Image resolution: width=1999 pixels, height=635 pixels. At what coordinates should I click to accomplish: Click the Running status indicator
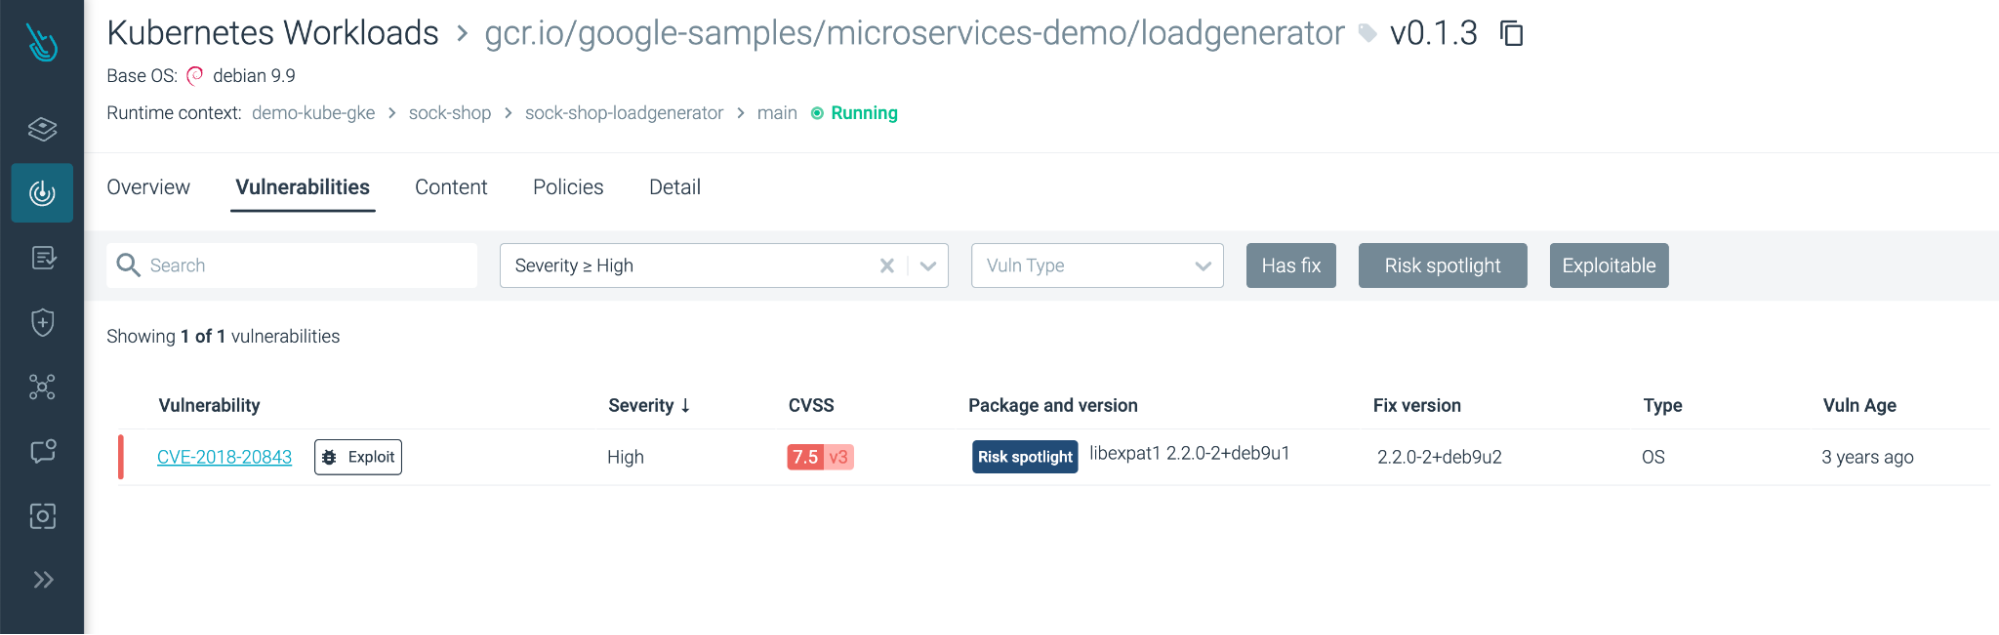854,113
